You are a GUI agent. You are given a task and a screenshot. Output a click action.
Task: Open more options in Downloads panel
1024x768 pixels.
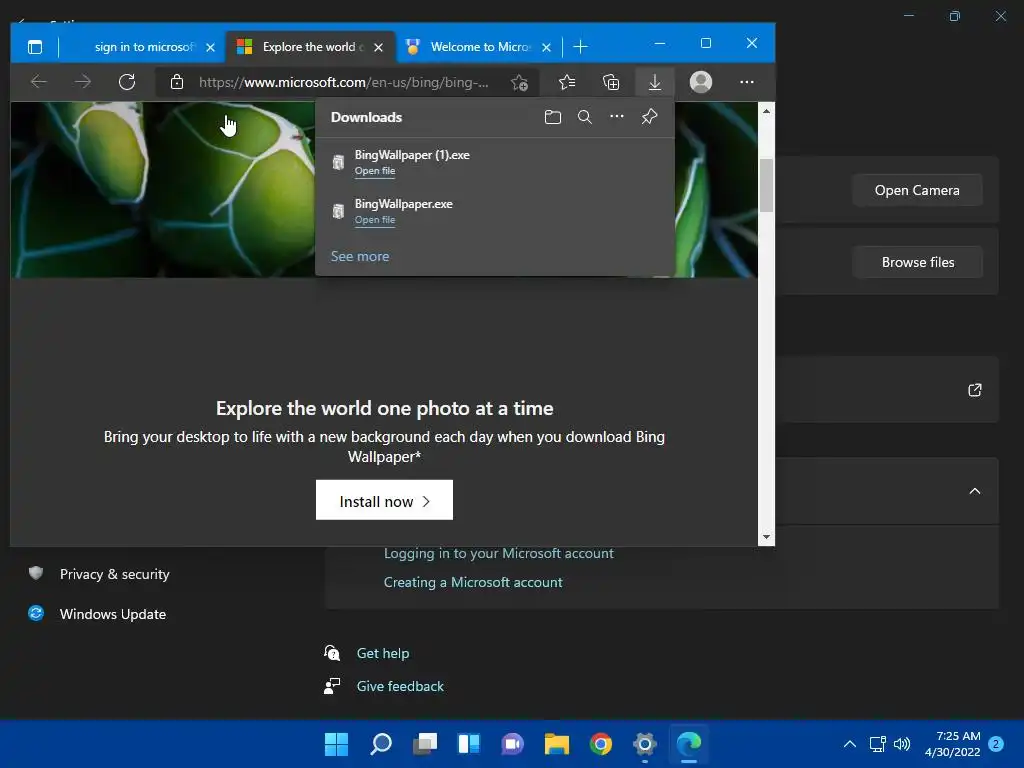tap(616, 116)
